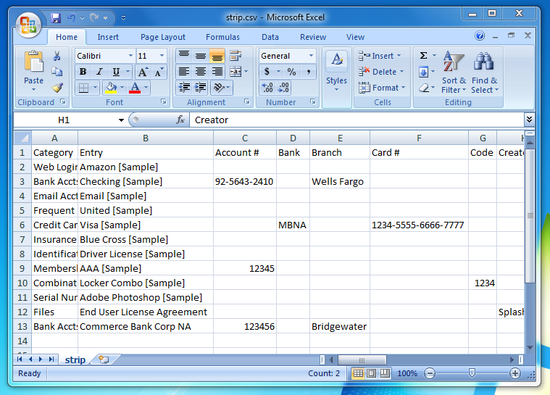
Task: Switch to Page Layout view
Action: [371, 374]
